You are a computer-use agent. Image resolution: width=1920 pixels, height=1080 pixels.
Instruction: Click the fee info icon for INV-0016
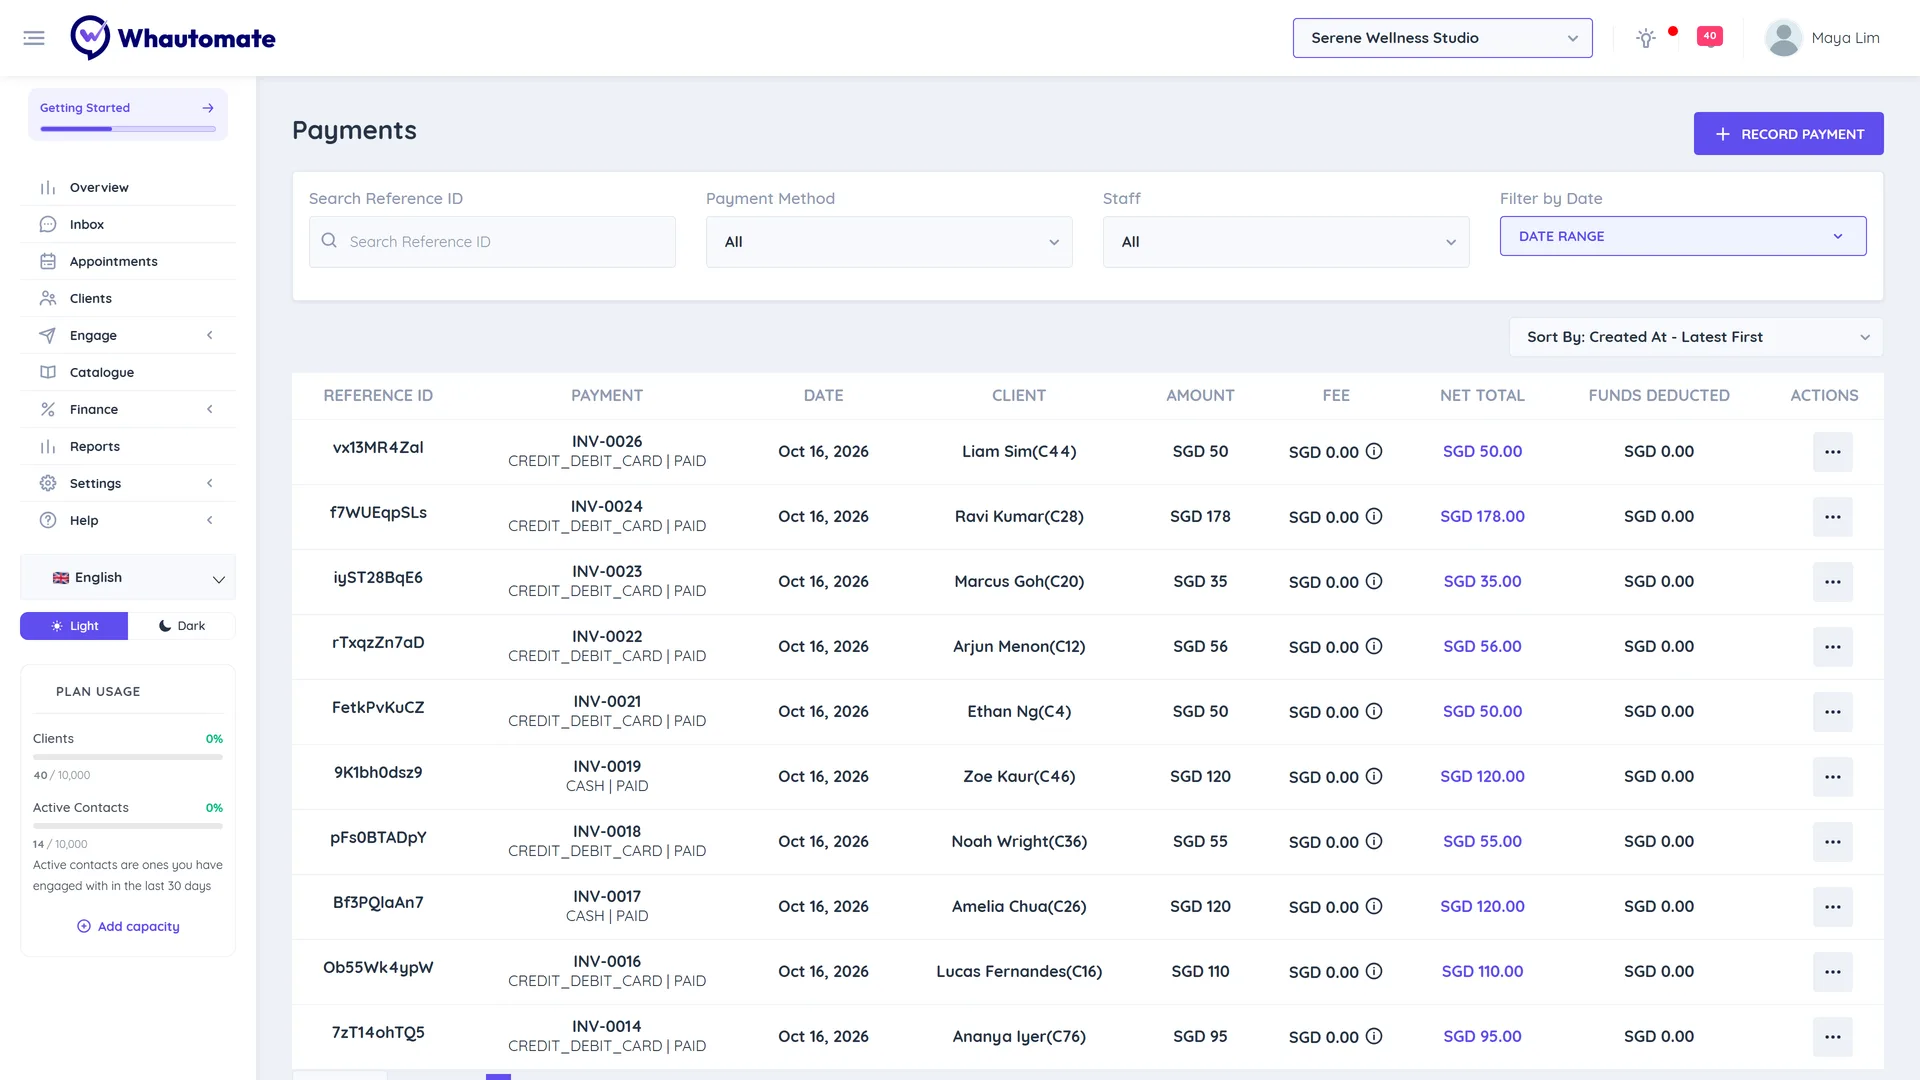click(1374, 971)
